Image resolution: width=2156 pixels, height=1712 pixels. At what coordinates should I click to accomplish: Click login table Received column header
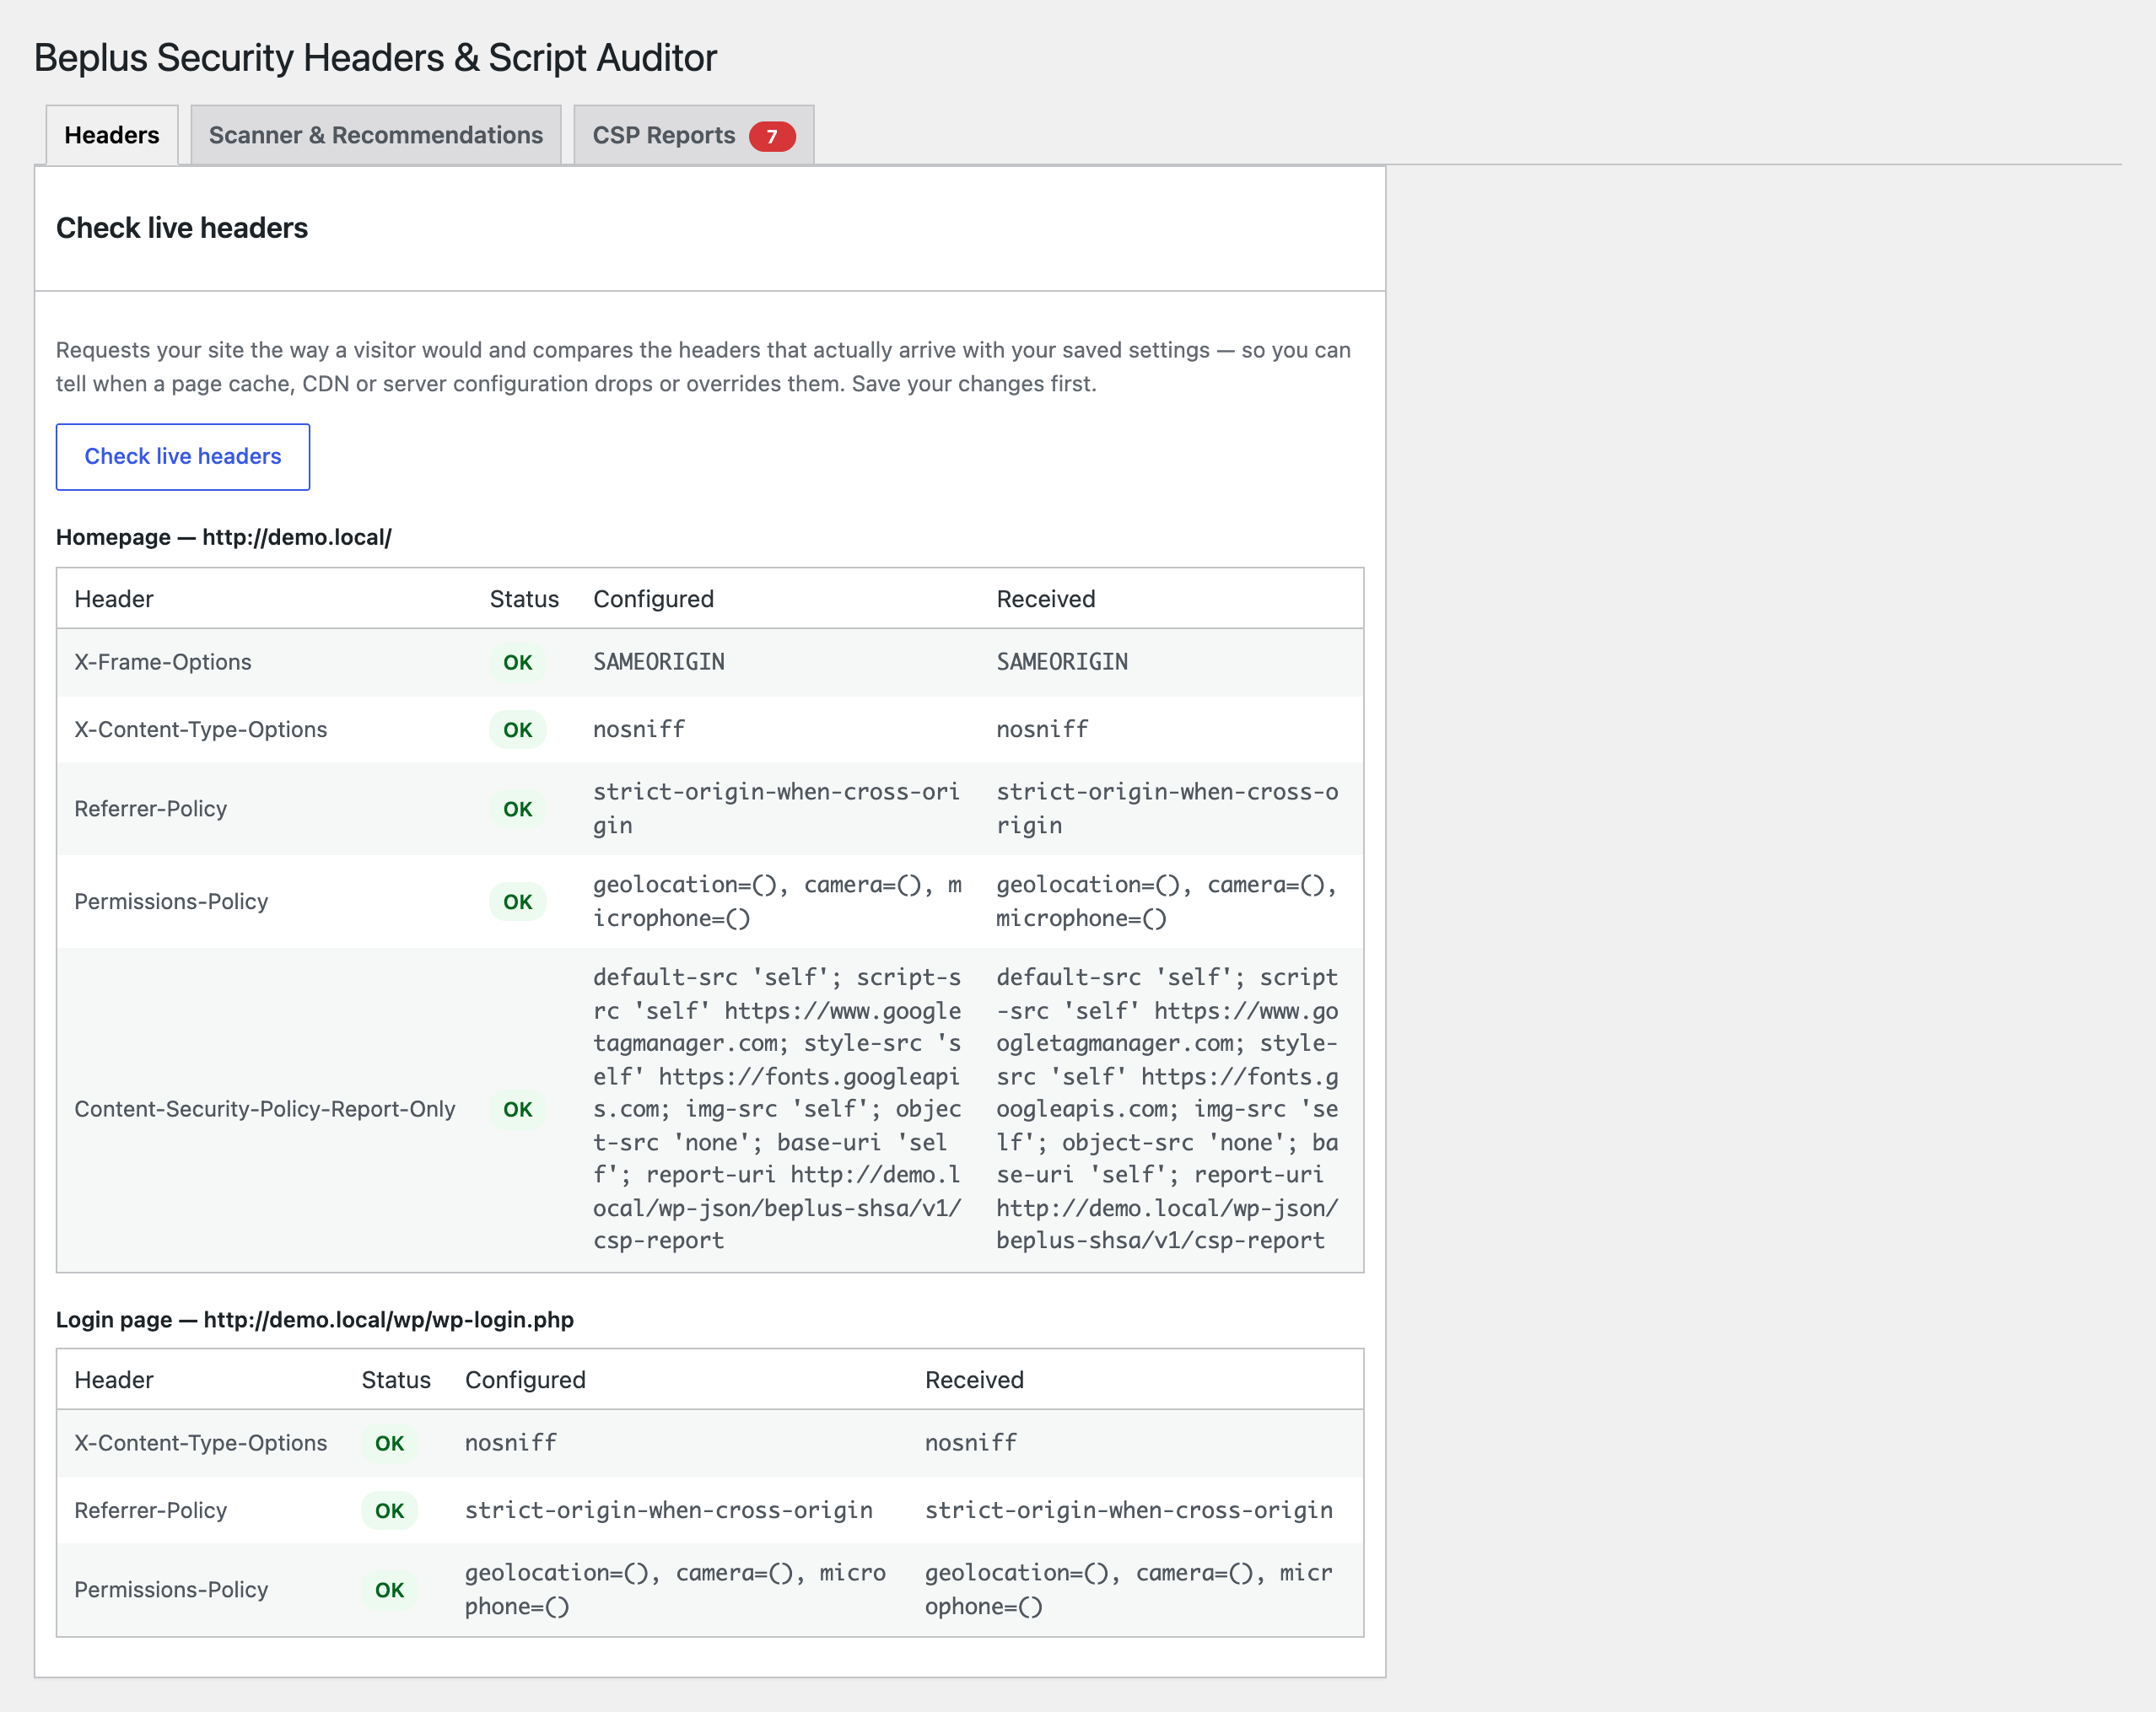pyautogui.click(x=974, y=1380)
